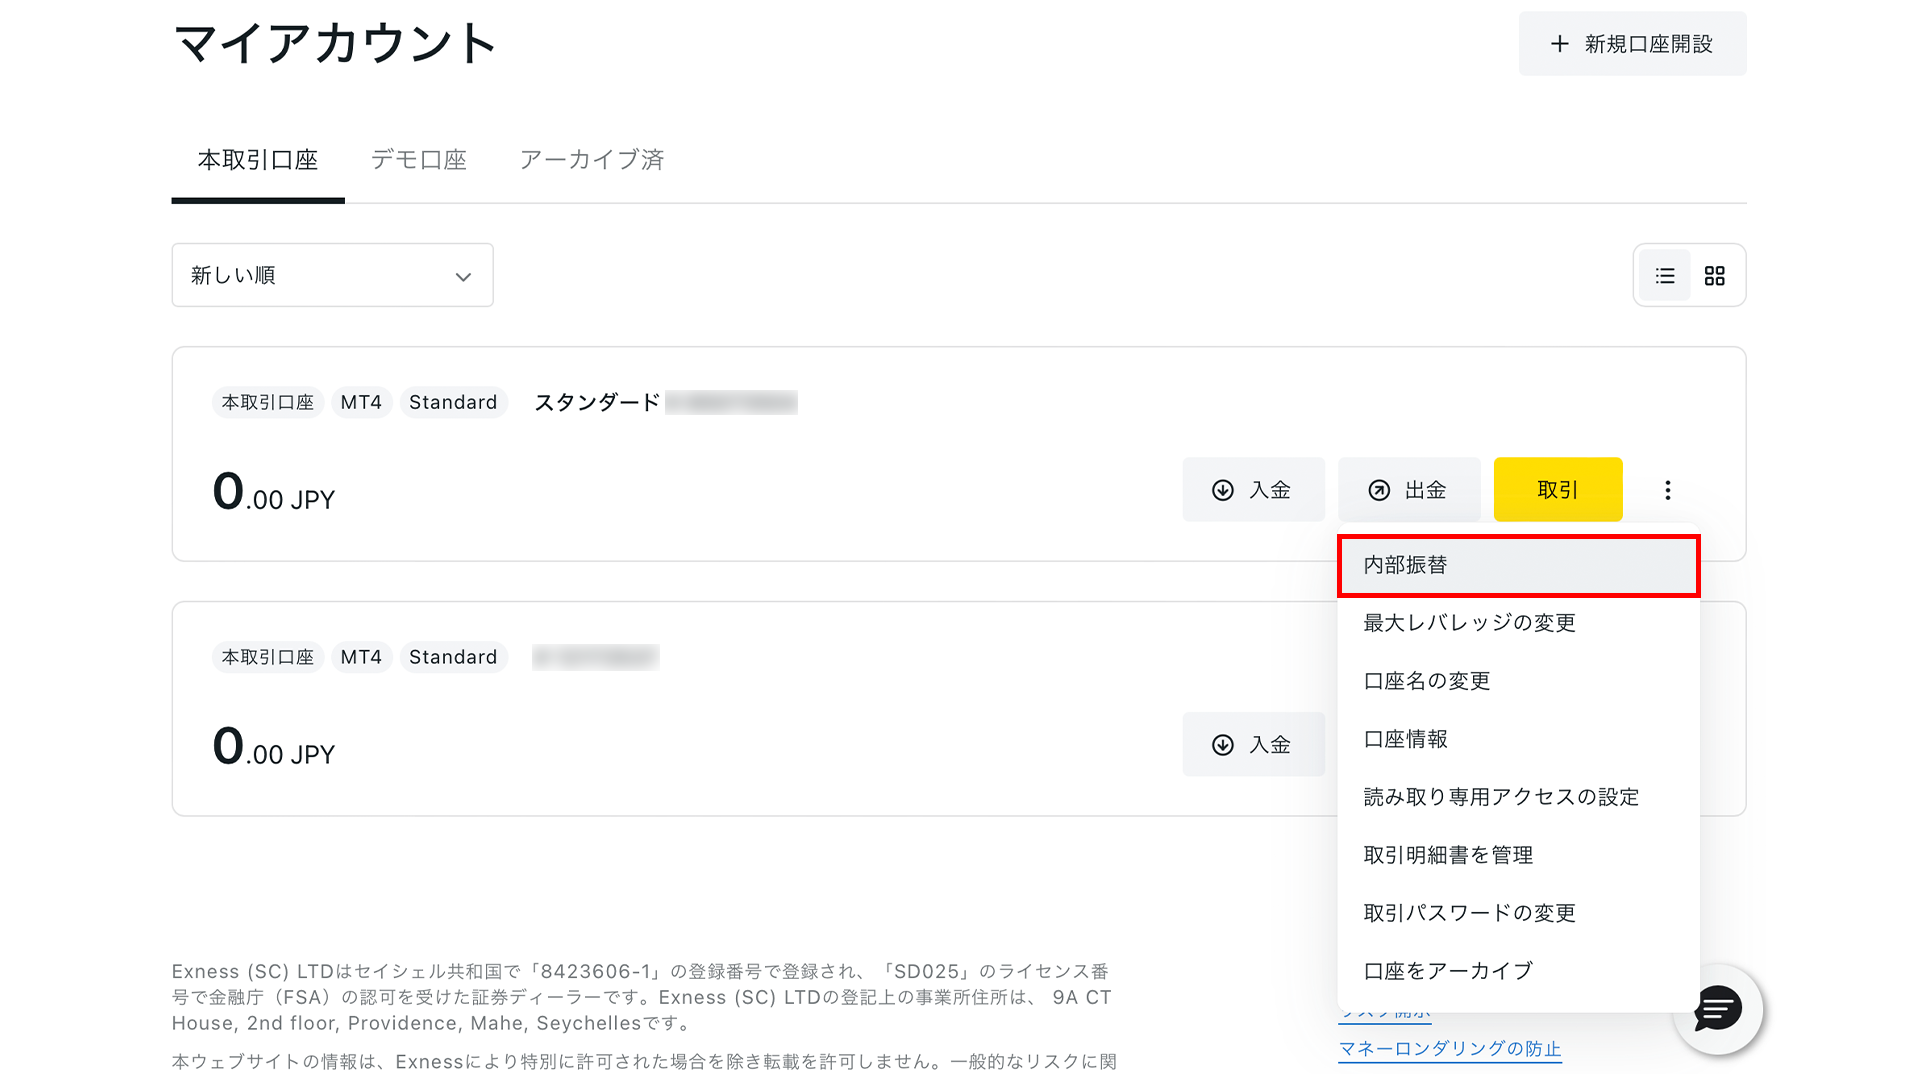Viewport: 1920px width, 1080px height.
Task: Choose 口座名の変更 menu entry
Action: click(1427, 681)
